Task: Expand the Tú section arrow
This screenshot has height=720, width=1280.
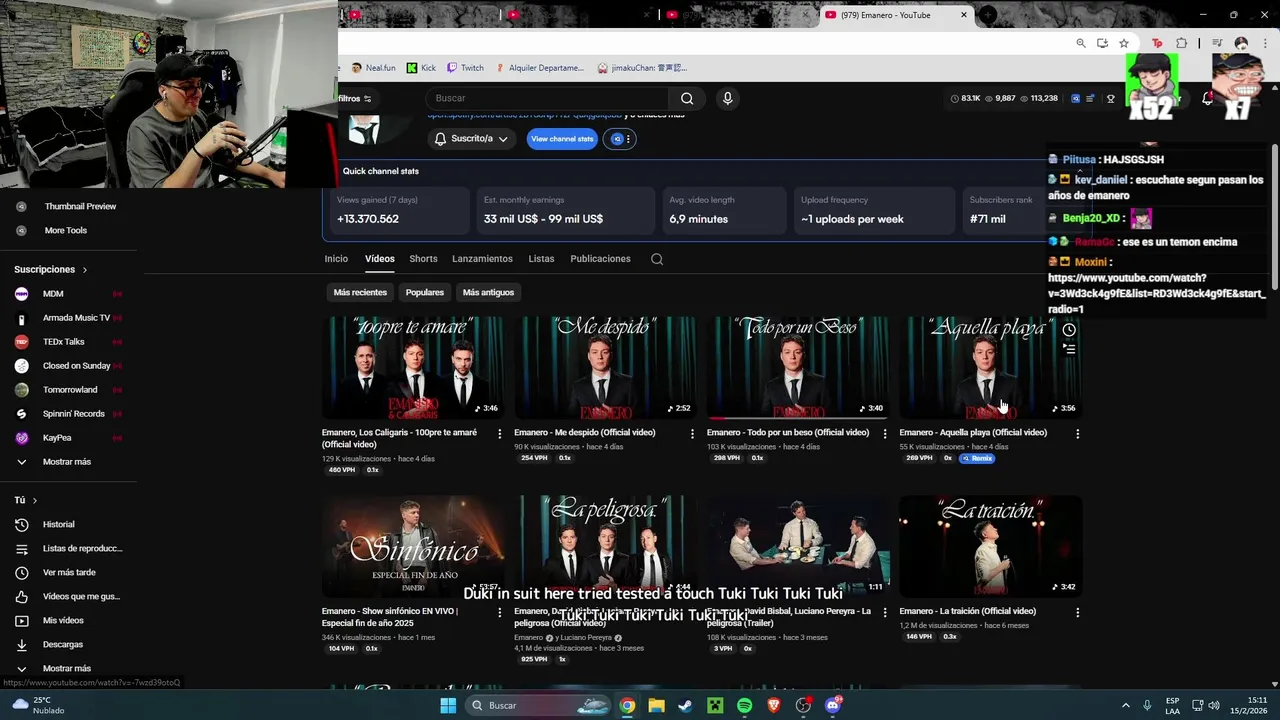Action: (x=35, y=500)
